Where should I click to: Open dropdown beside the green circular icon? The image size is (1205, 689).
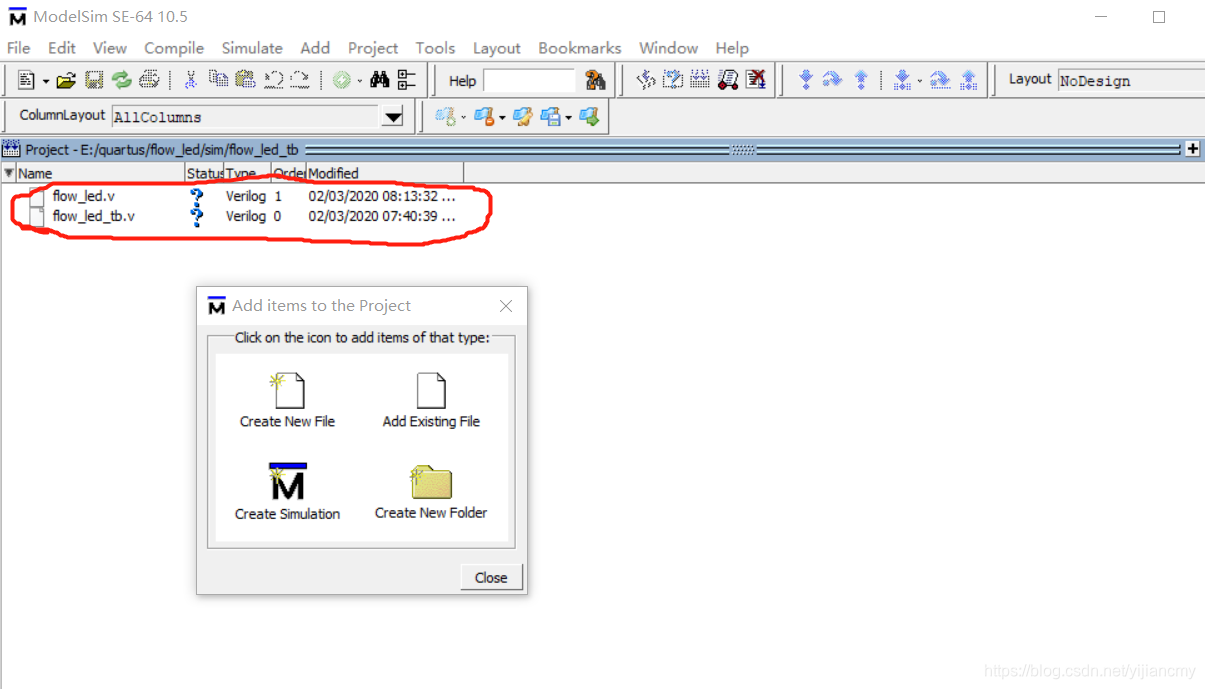tap(359, 81)
